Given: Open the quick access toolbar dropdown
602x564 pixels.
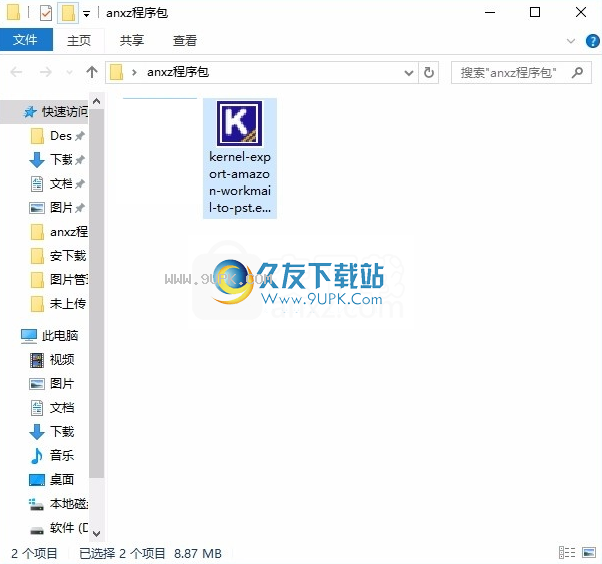Looking at the screenshot, I should coord(87,14).
